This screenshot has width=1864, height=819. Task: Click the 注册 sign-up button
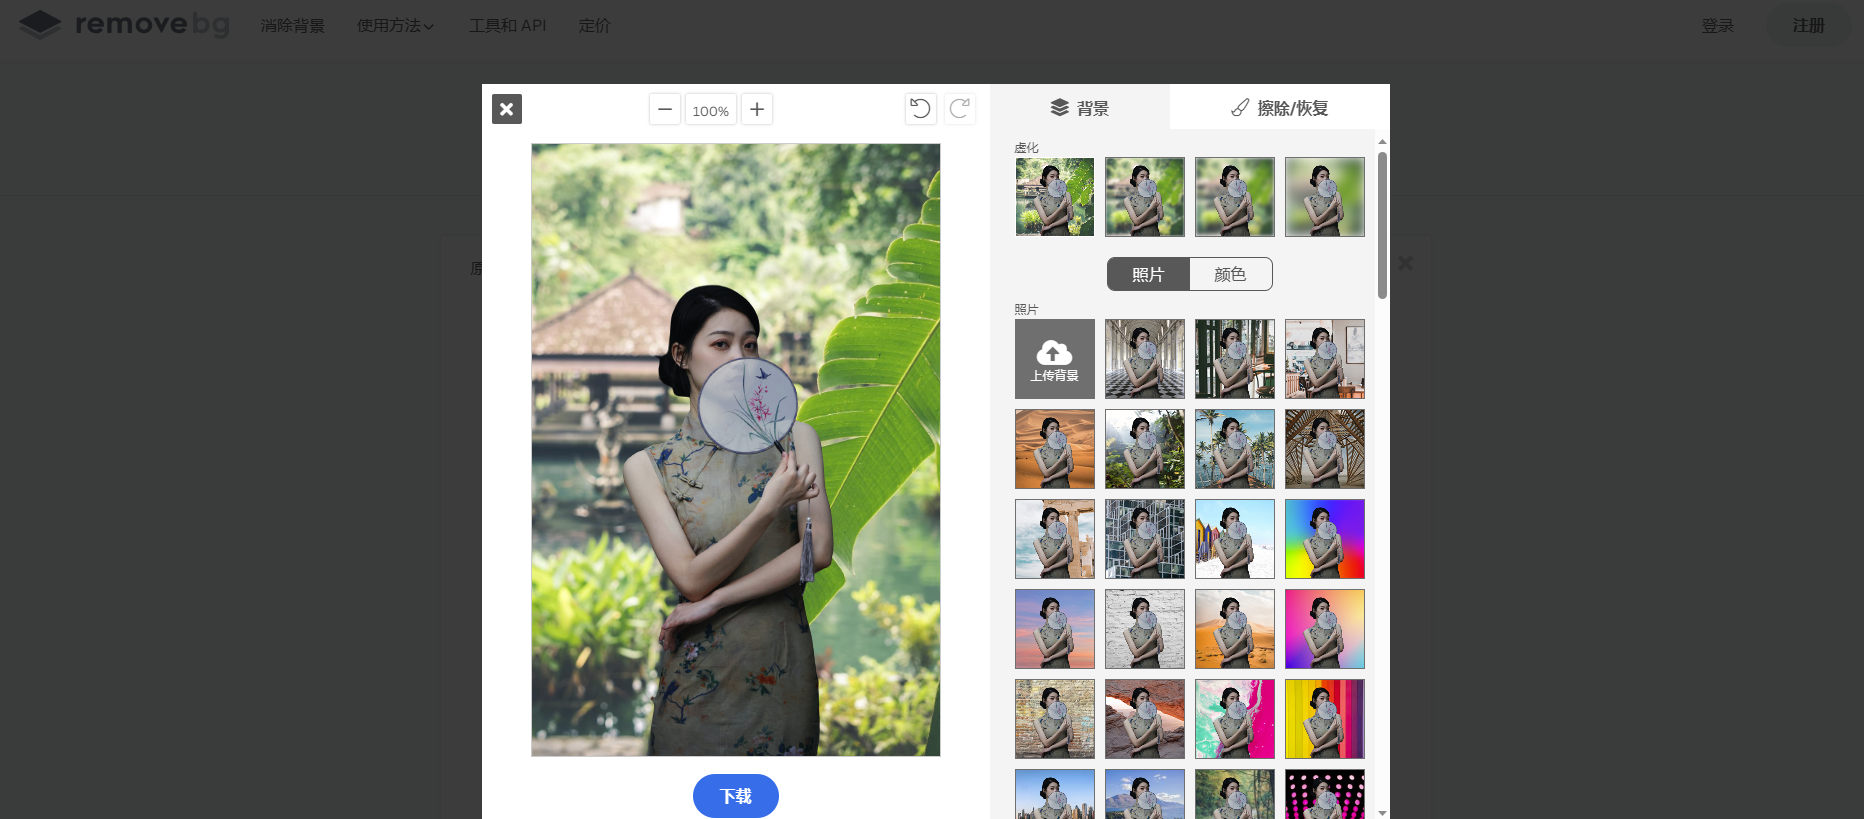1808,26
